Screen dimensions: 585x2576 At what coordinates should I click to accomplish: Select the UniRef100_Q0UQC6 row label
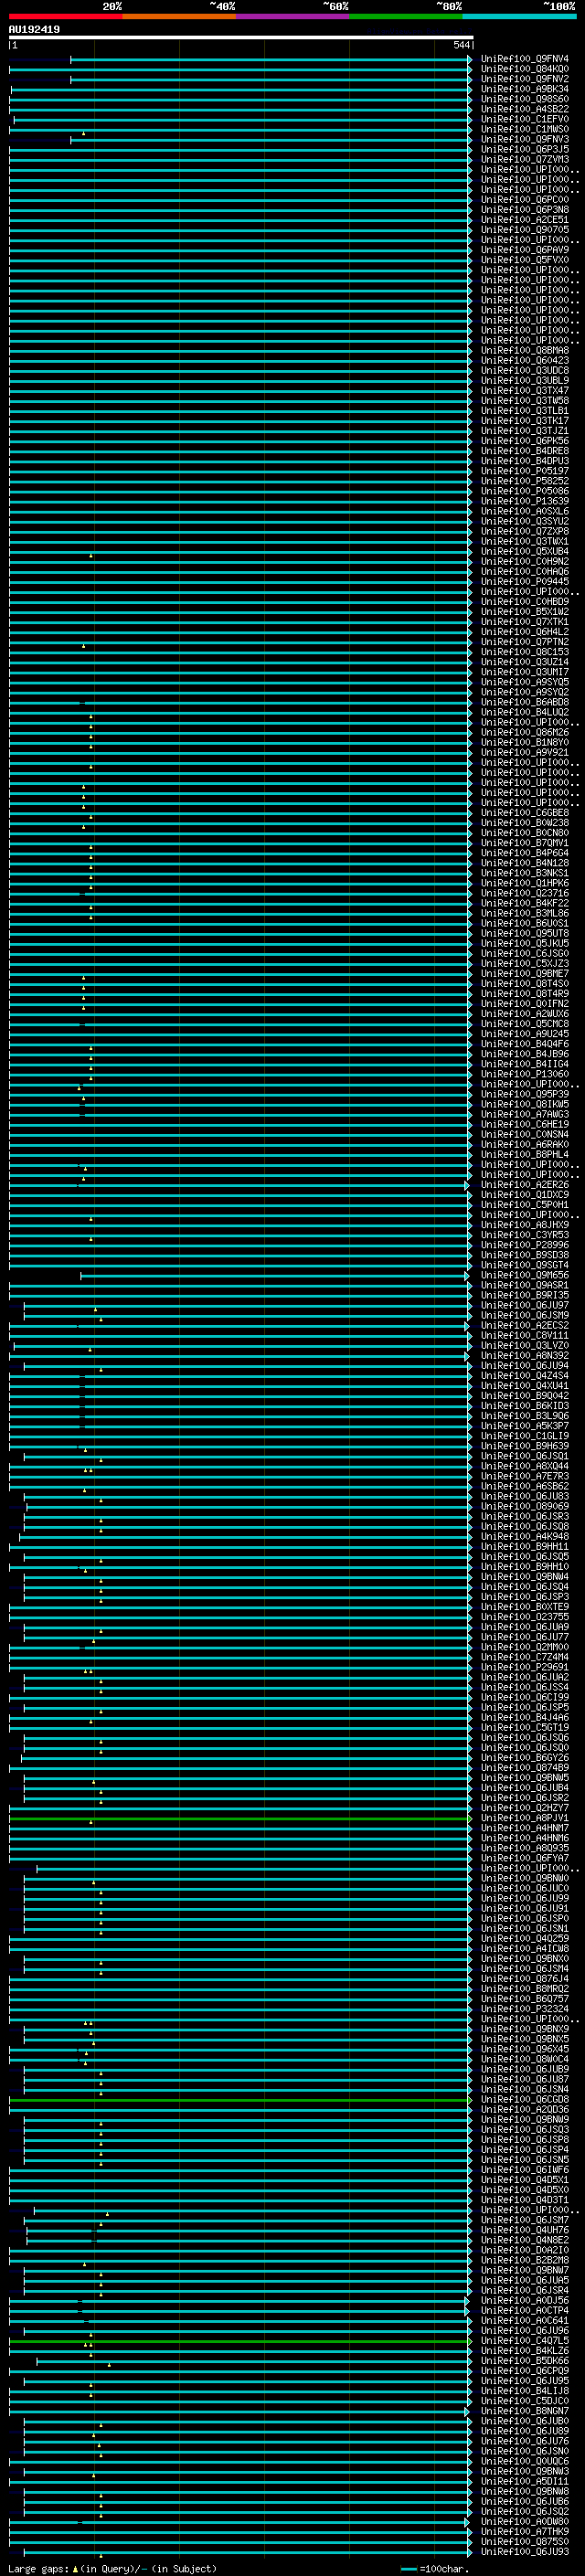point(525,2462)
